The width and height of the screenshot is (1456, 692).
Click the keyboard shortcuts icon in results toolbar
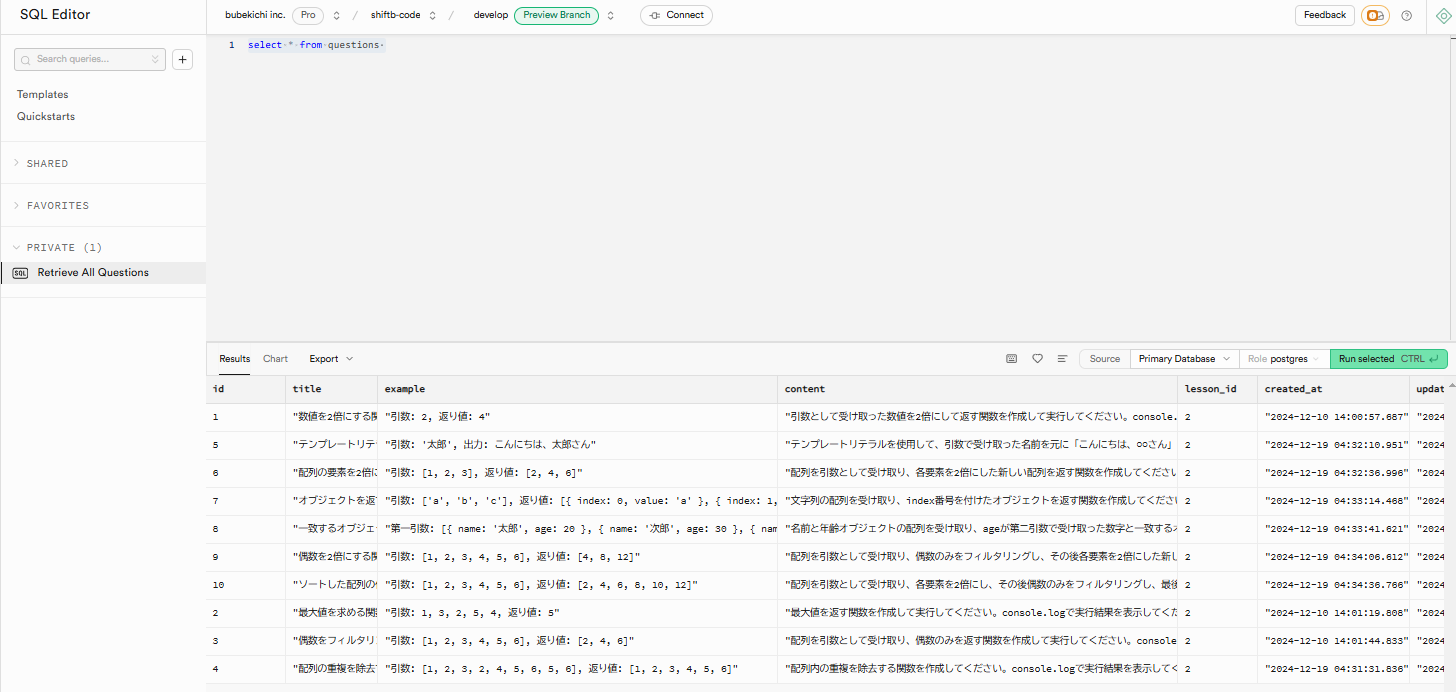tap(1011, 359)
